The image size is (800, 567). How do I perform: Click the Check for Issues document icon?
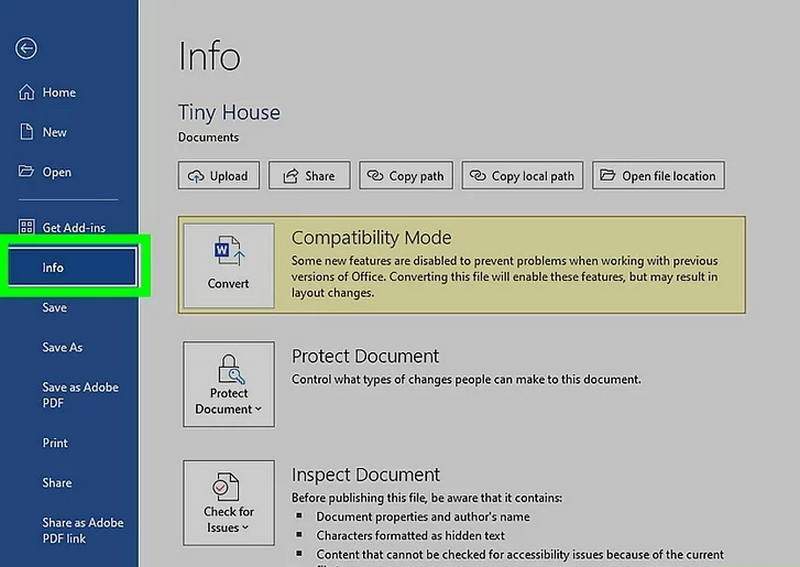pyautogui.click(x=228, y=487)
